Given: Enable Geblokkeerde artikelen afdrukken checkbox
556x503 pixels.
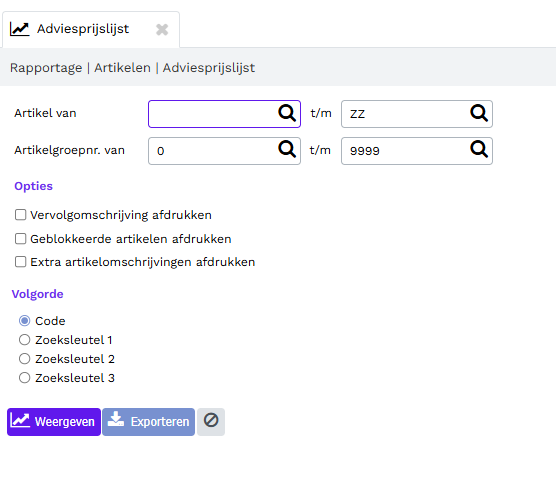Looking at the screenshot, I should [x=21, y=239].
